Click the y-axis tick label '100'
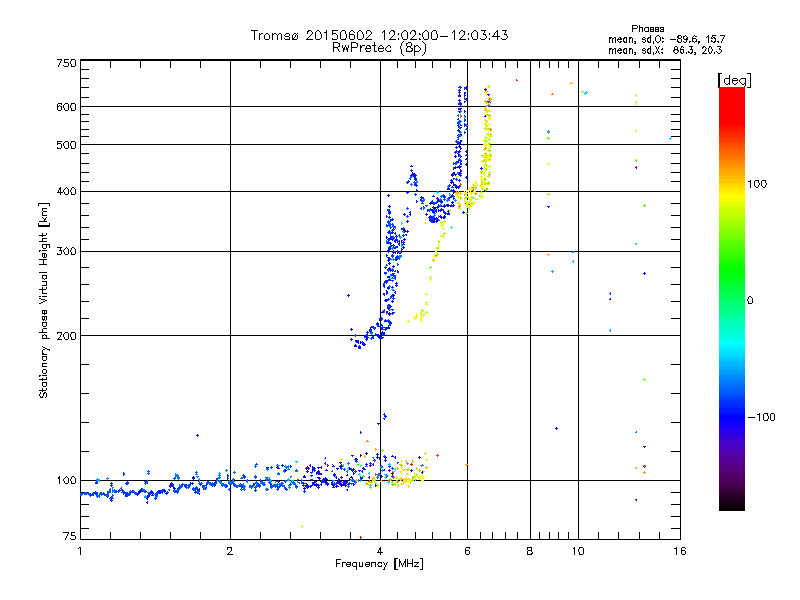 (67, 481)
